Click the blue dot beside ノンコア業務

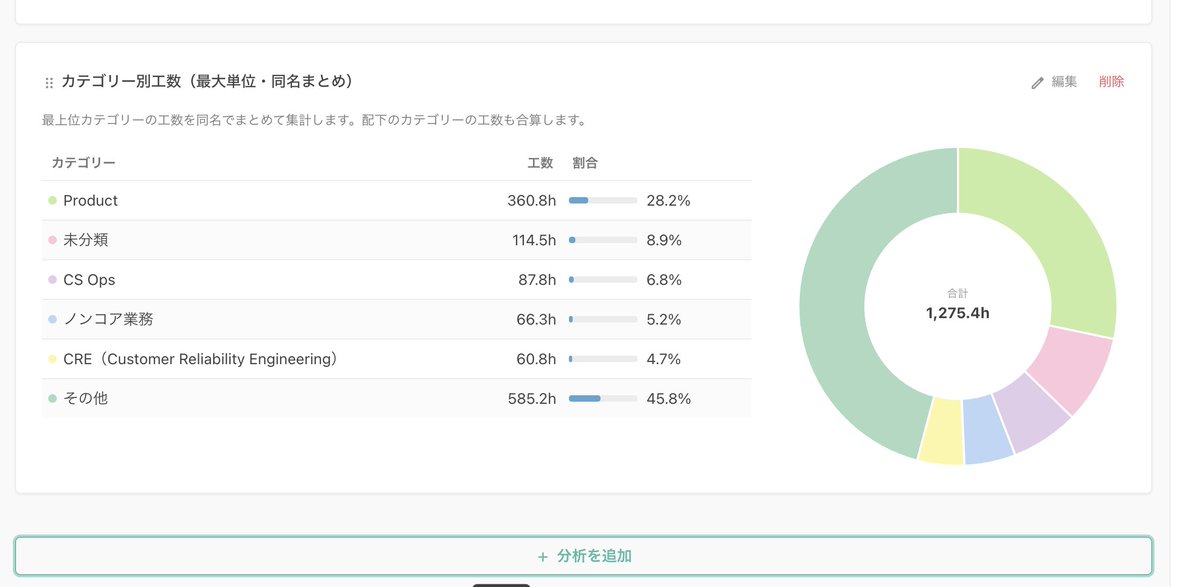tap(52, 319)
